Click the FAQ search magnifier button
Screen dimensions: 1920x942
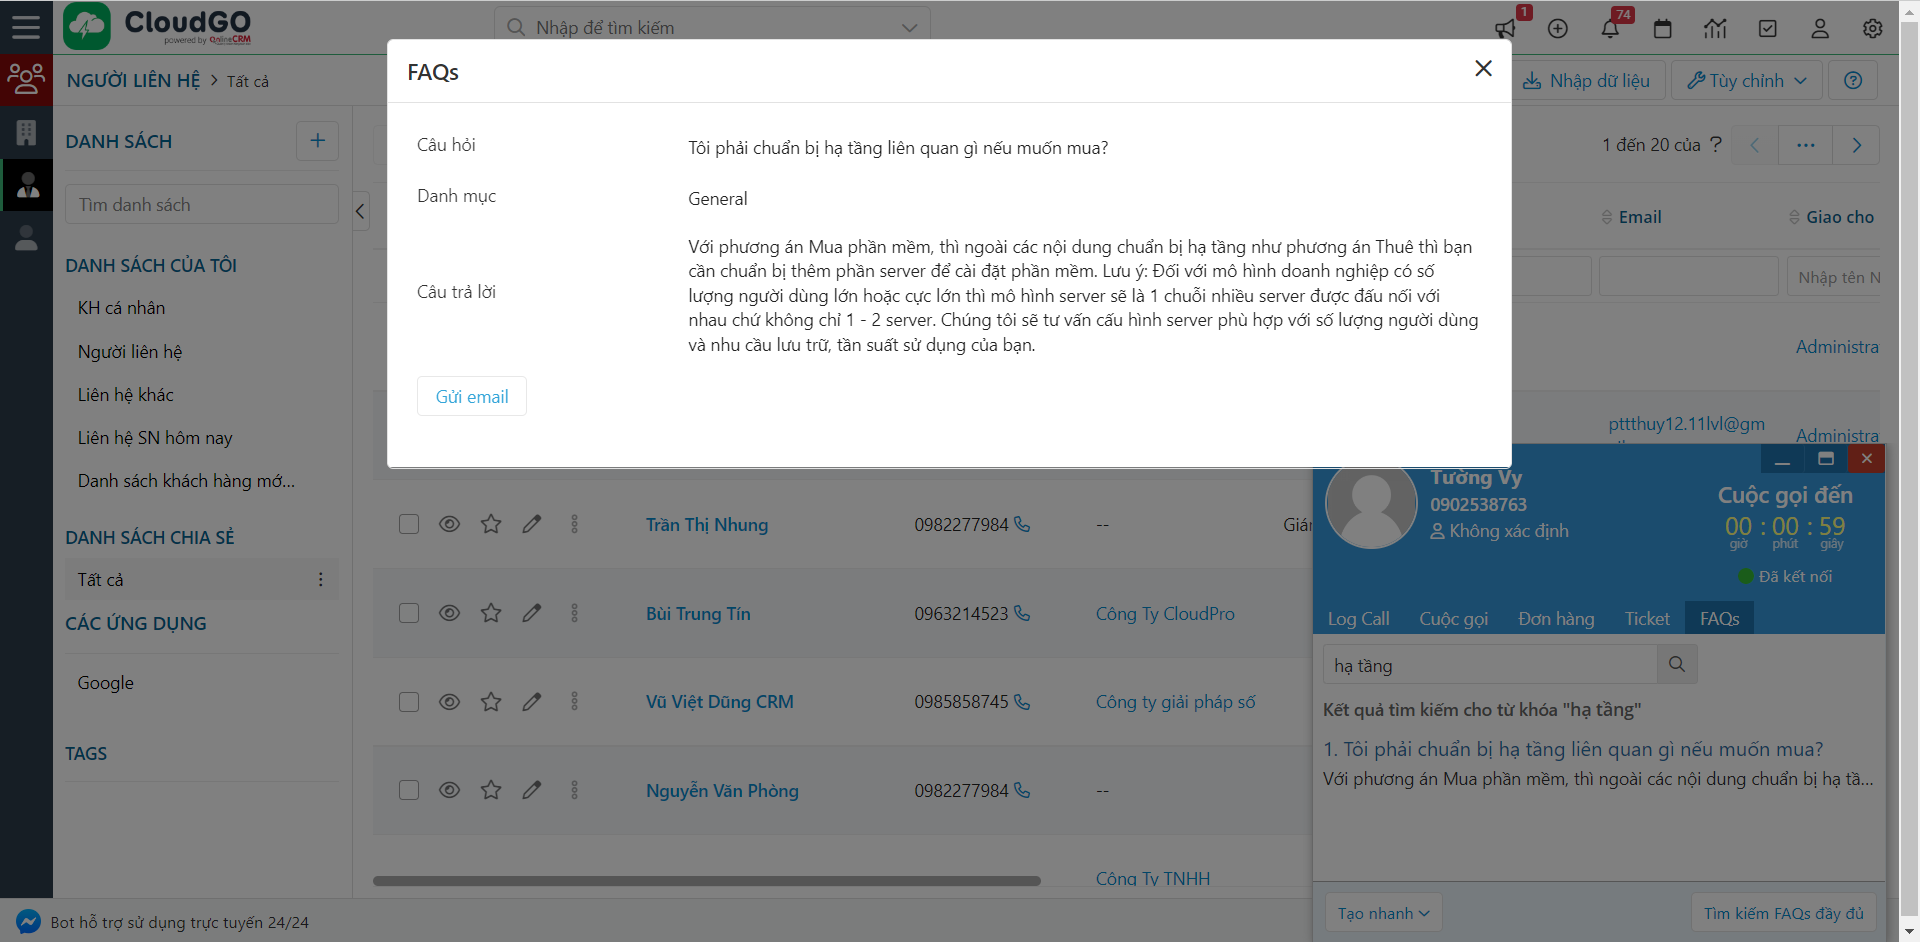point(1677,664)
